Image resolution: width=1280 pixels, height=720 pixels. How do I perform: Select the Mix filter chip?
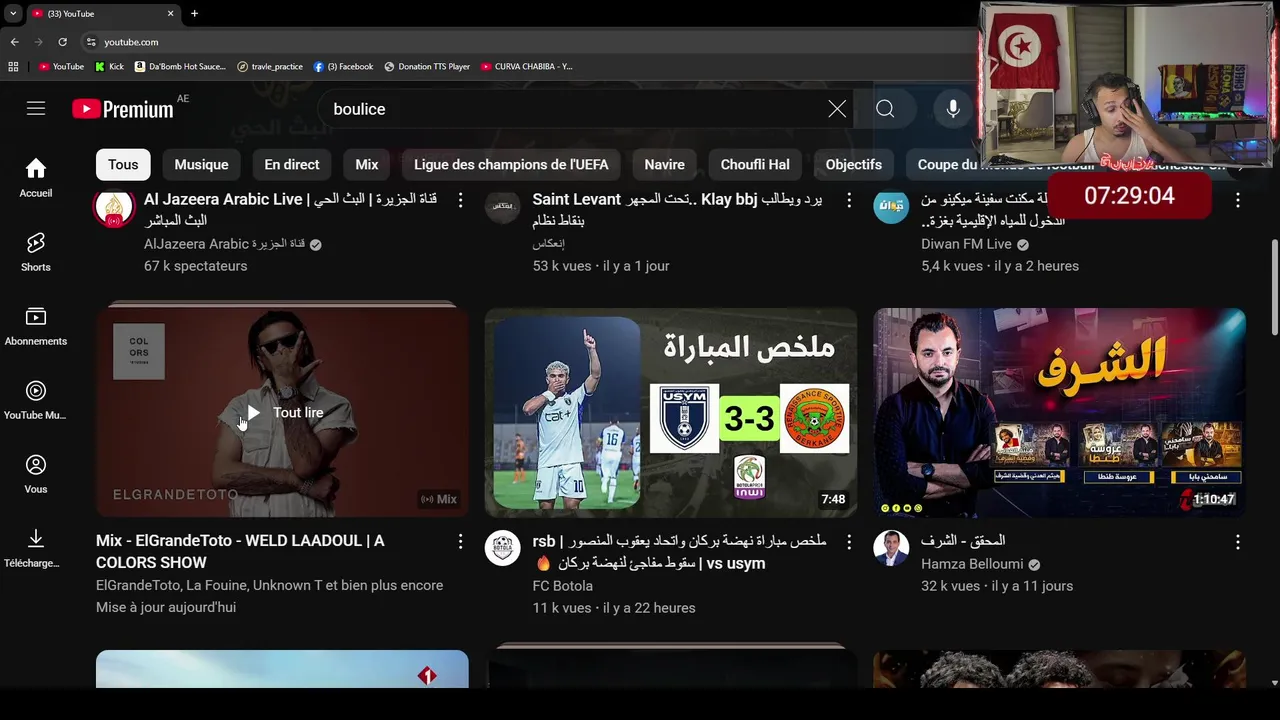coord(367,165)
